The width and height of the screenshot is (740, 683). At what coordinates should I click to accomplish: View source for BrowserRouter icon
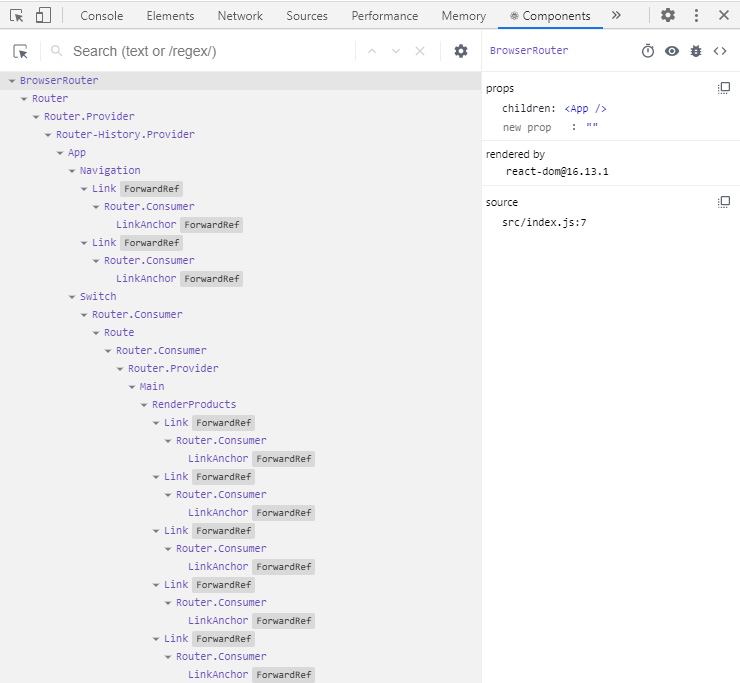(x=720, y=51)
